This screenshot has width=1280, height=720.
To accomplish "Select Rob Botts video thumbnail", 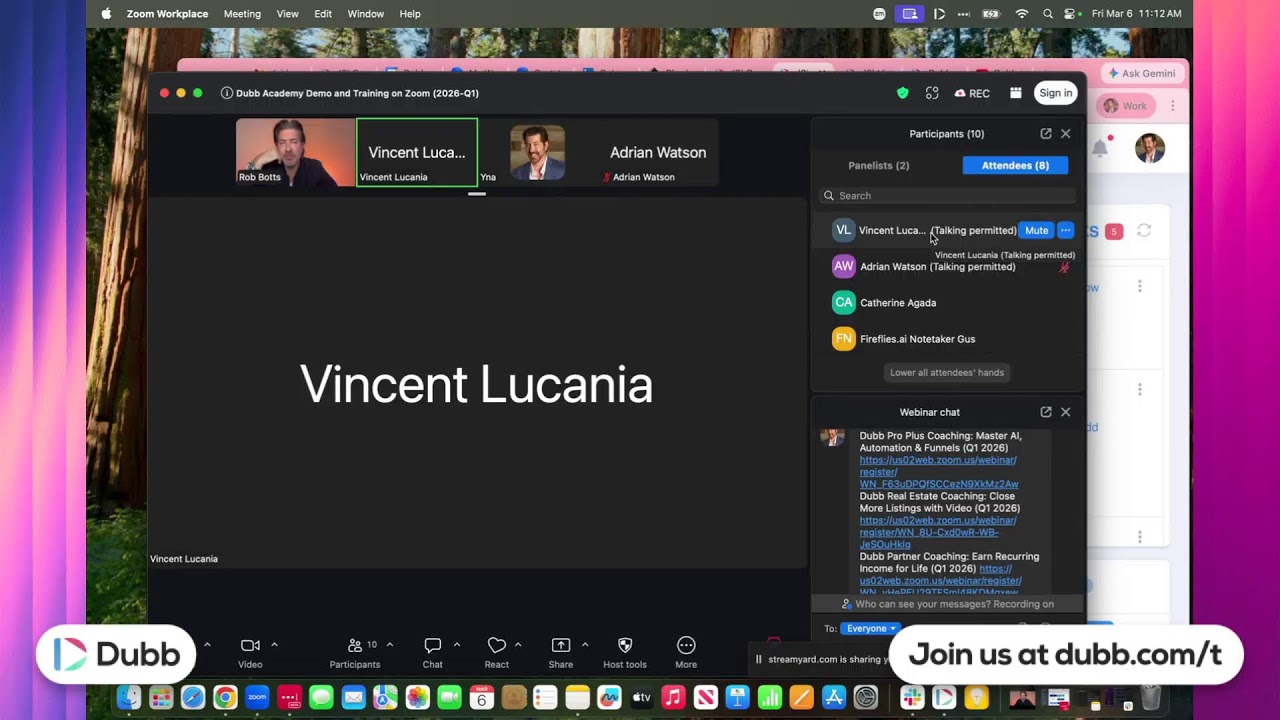I will click(x=296, y=152).
